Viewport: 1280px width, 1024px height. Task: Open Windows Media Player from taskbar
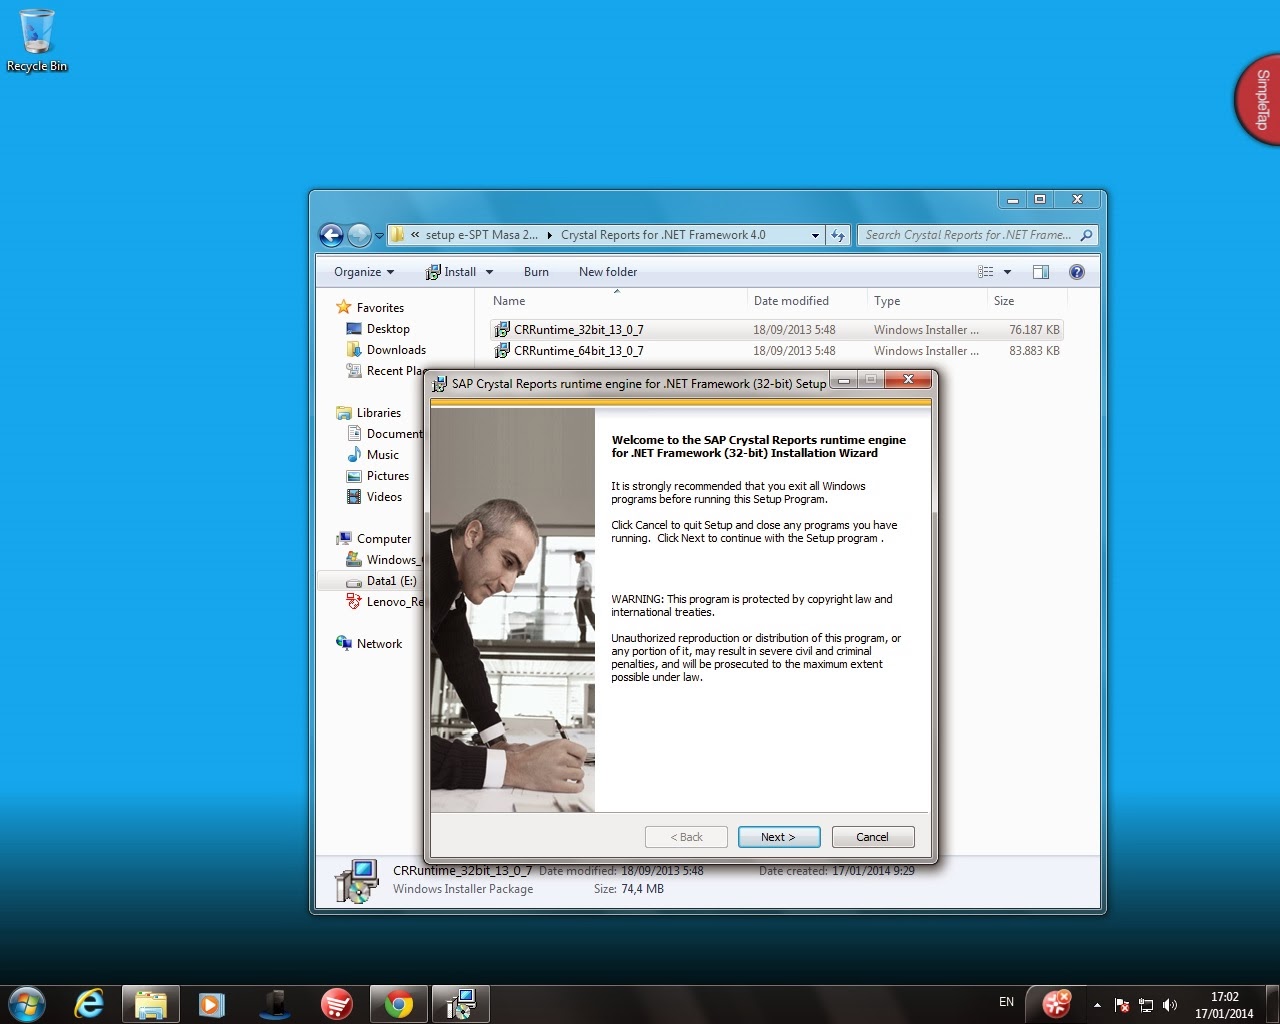coord(212,1003)
